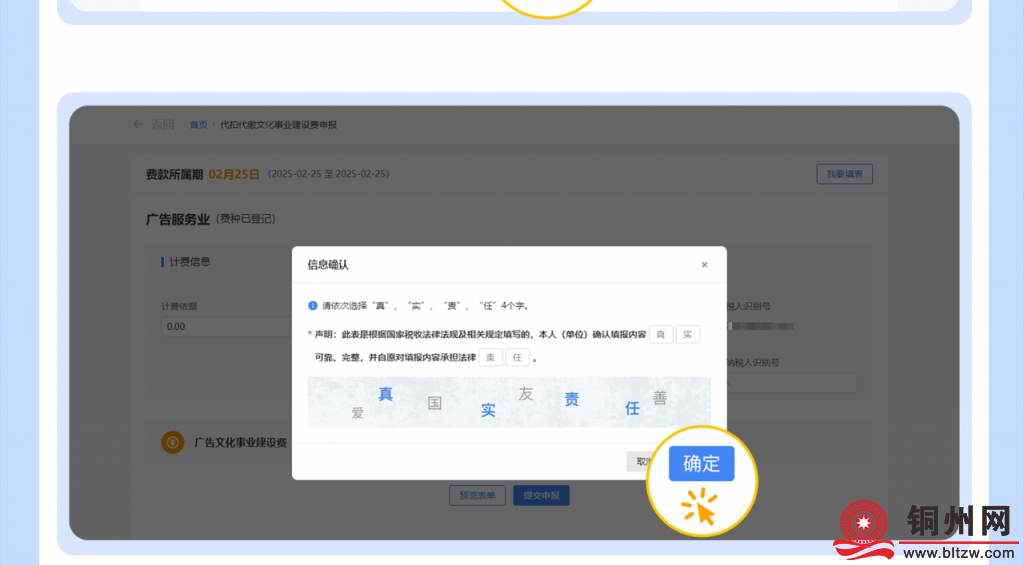Click the 预览表单 button
The image size is (1024, 565).
[477, 495]
